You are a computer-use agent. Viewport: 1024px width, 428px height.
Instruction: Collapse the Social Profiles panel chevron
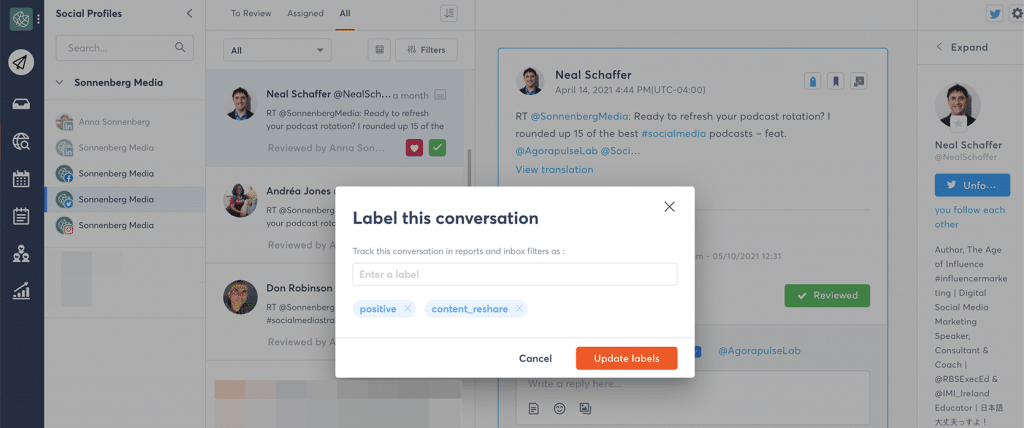[x=189, y=13]
